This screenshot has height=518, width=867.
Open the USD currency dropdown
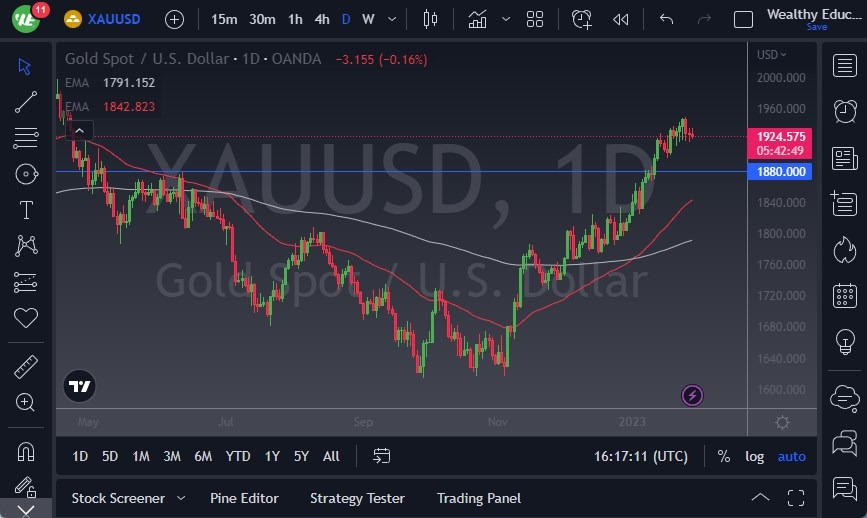click(x=771, y=55)
